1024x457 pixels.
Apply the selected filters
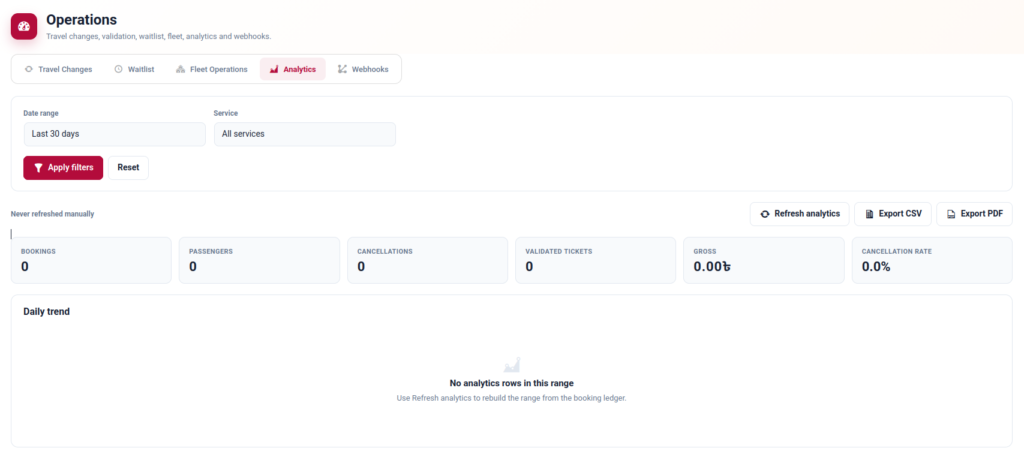(x=63, y=168)
